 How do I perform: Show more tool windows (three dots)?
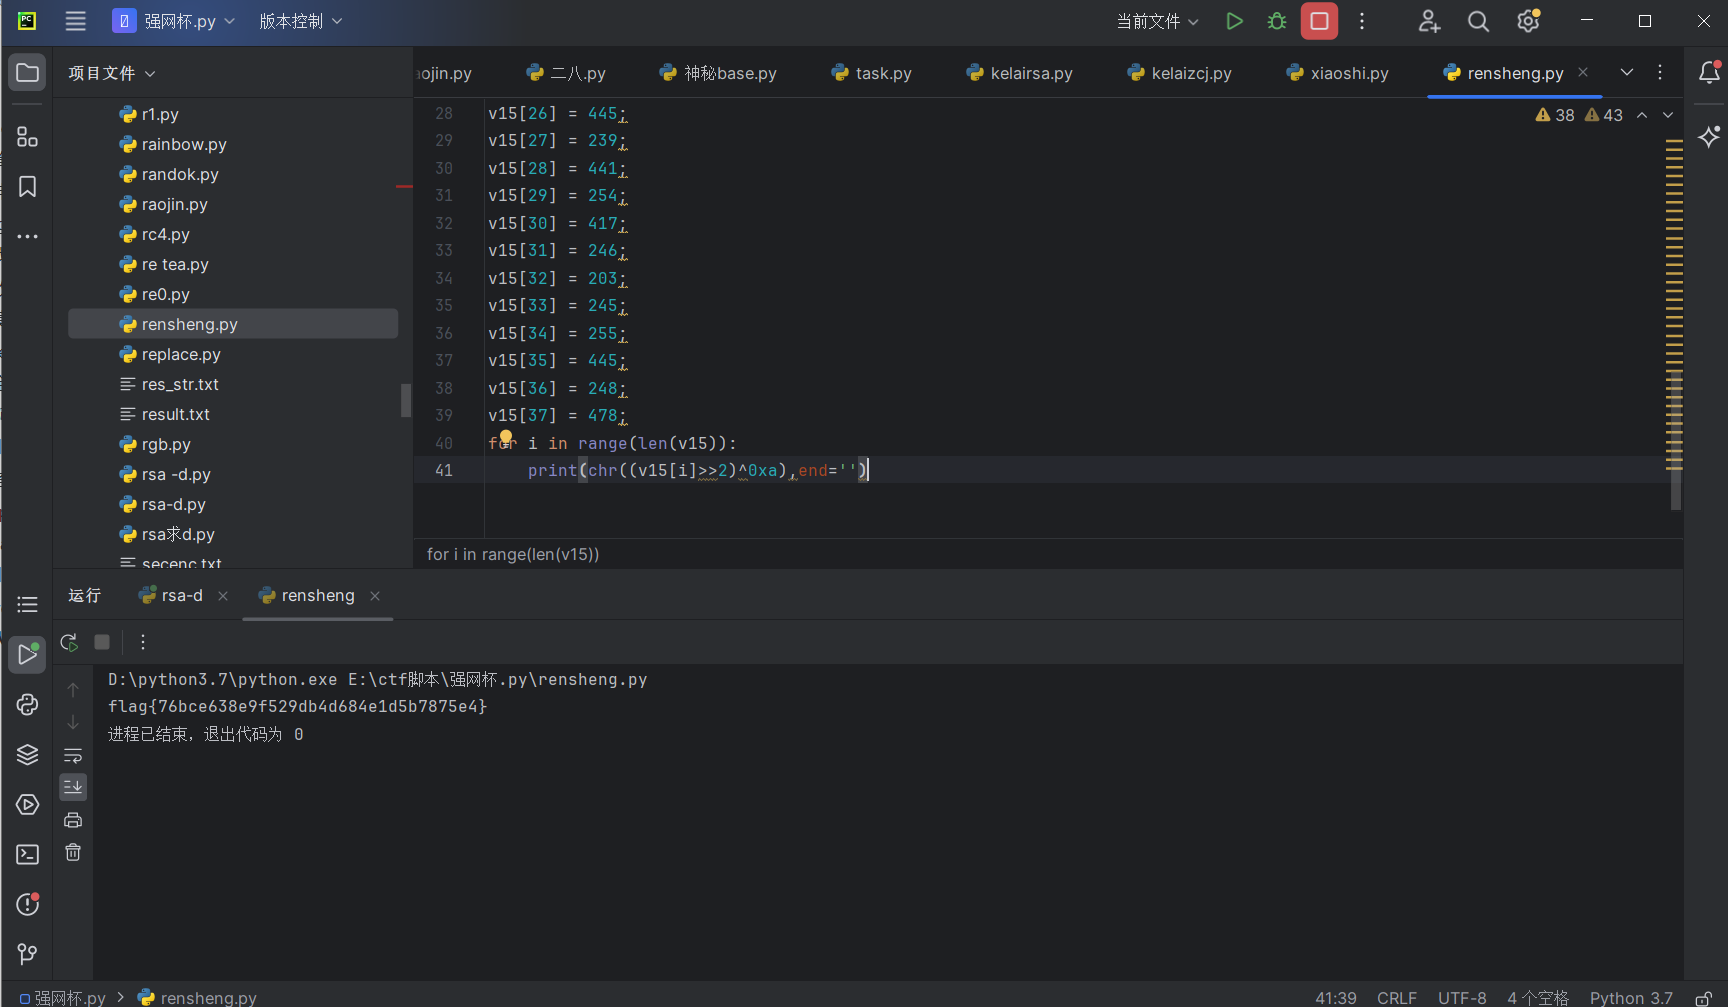[x=27, y=237]
